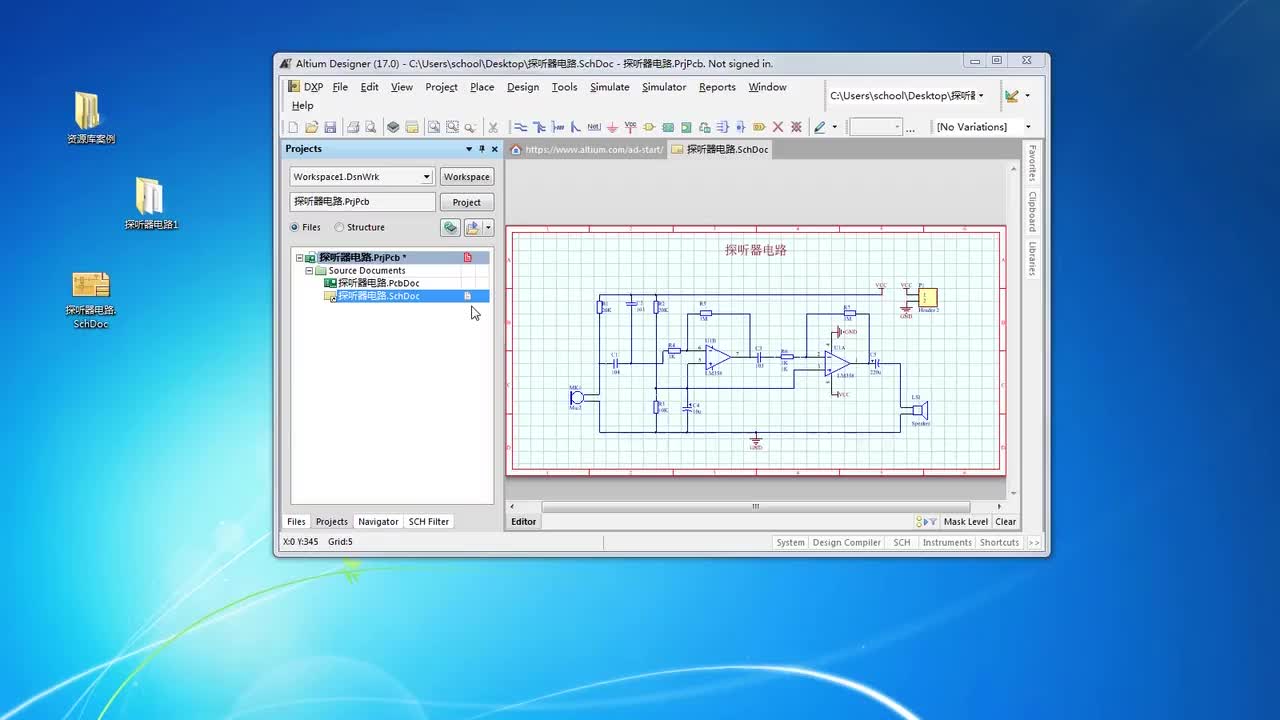Place a VCC power port

tap(630, 127)
